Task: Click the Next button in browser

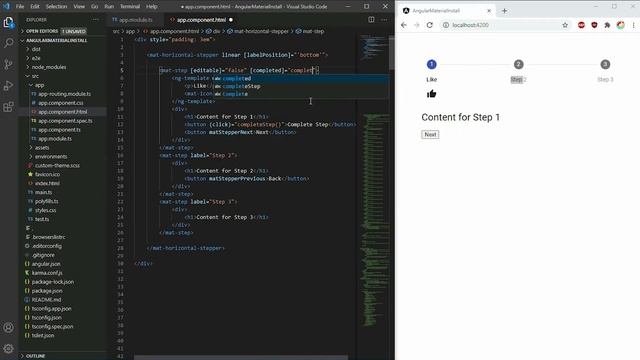Action: click(430, 134)
